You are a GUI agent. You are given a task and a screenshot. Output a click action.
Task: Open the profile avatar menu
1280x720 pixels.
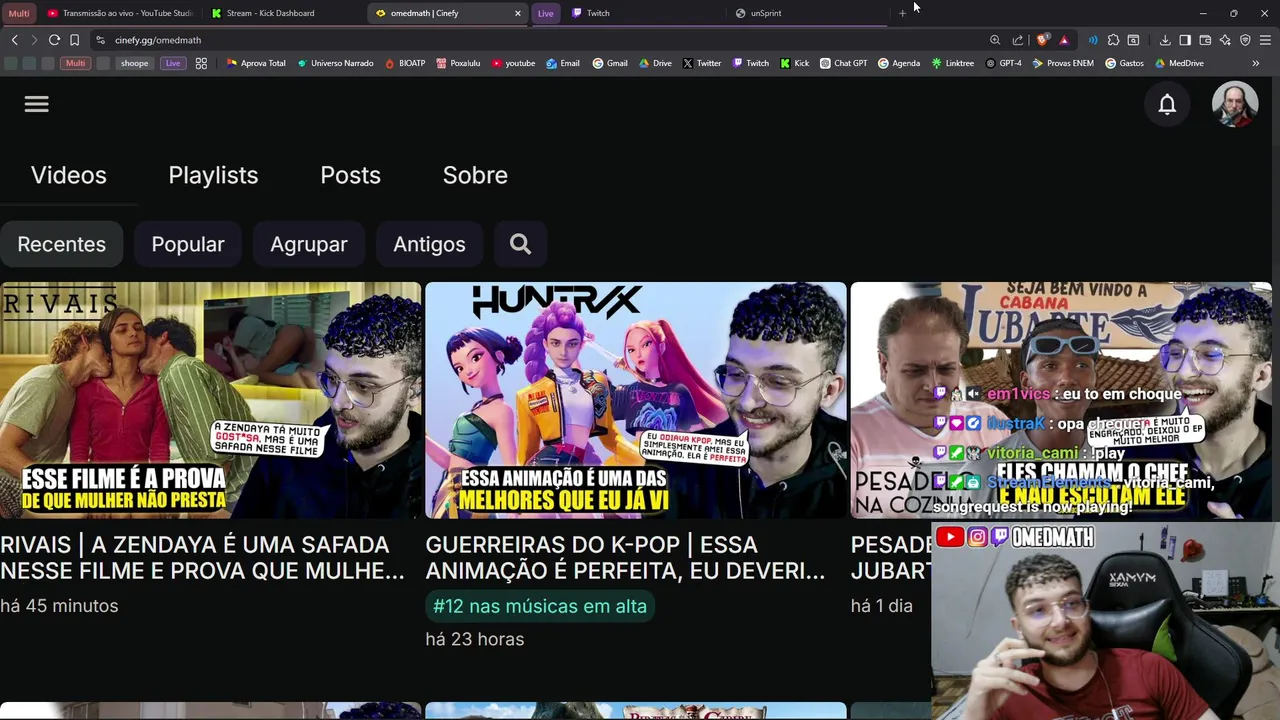pos(1235,104)
